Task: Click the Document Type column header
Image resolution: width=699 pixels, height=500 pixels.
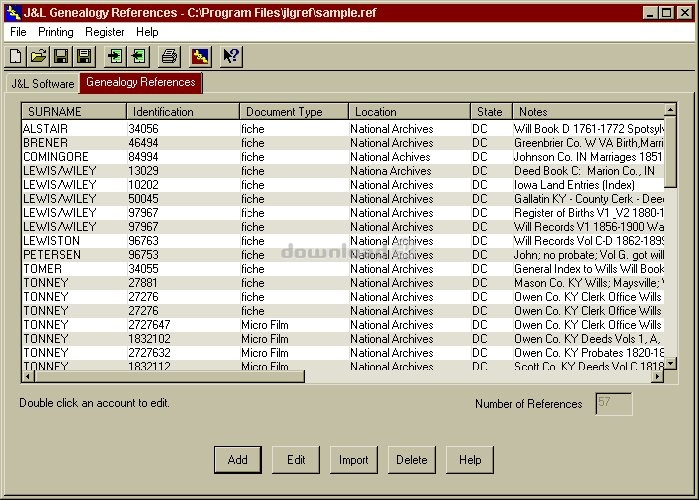Action: pos(294,112)
